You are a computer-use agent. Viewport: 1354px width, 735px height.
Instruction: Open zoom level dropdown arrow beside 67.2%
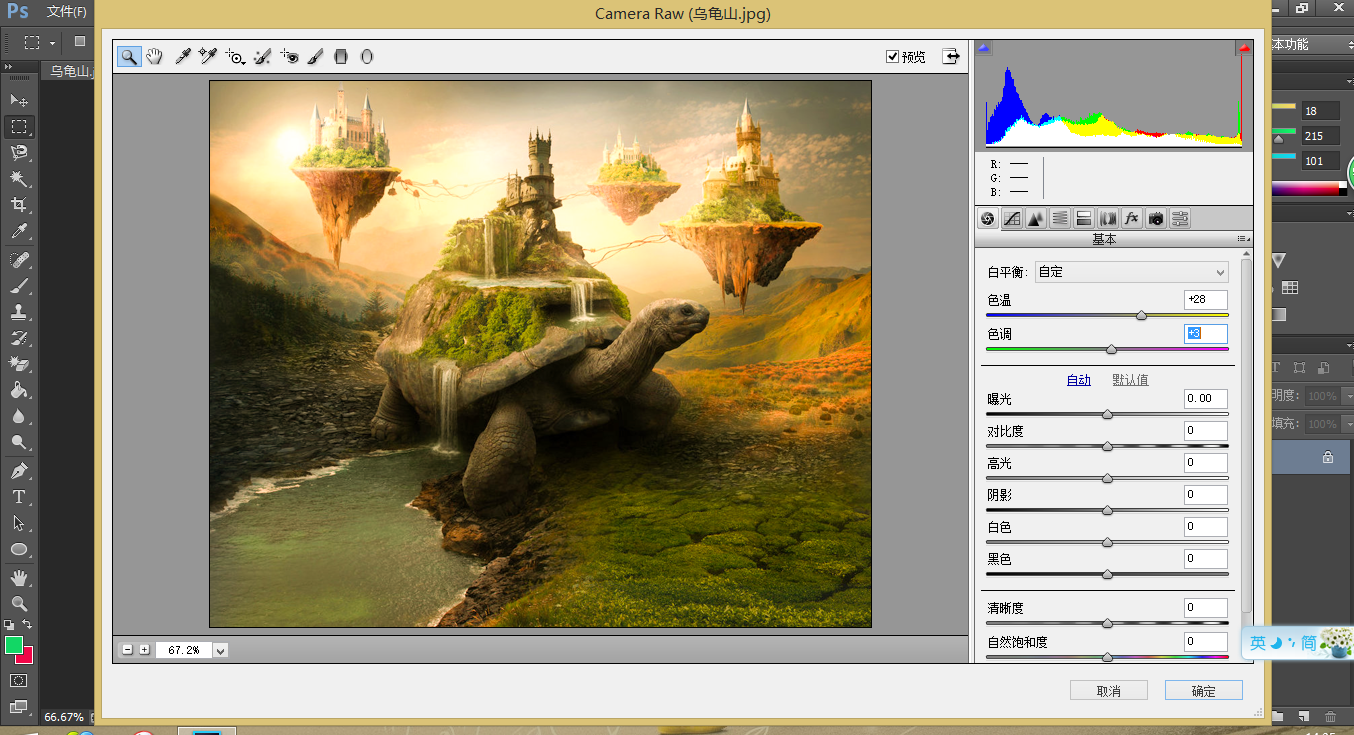pos(221,650)
